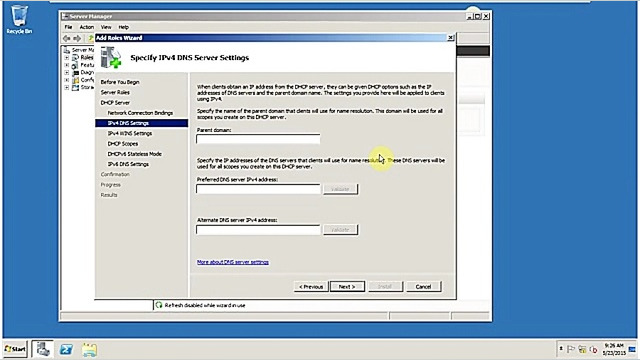Screen dimensions: 640x360
Task: Open the Action menu
Action: (x=86, y=27)
